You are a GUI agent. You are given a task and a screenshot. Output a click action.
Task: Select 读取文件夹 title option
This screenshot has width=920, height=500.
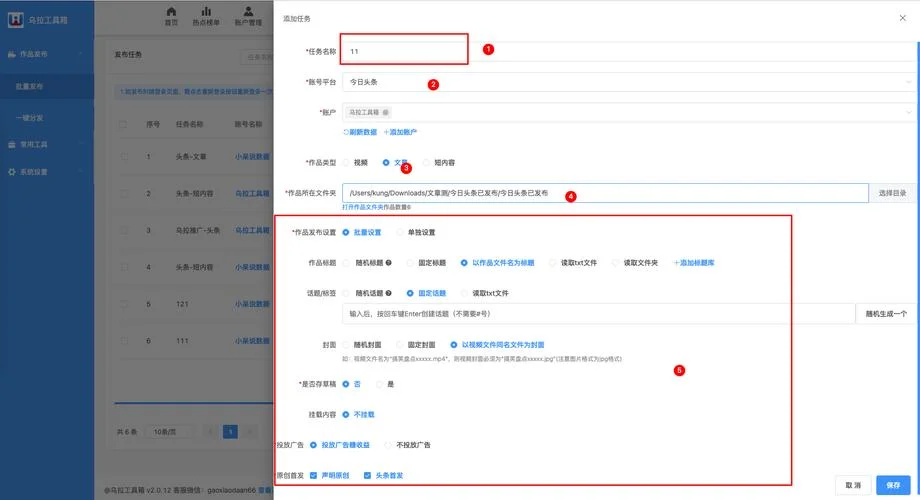tap(635, 263)
